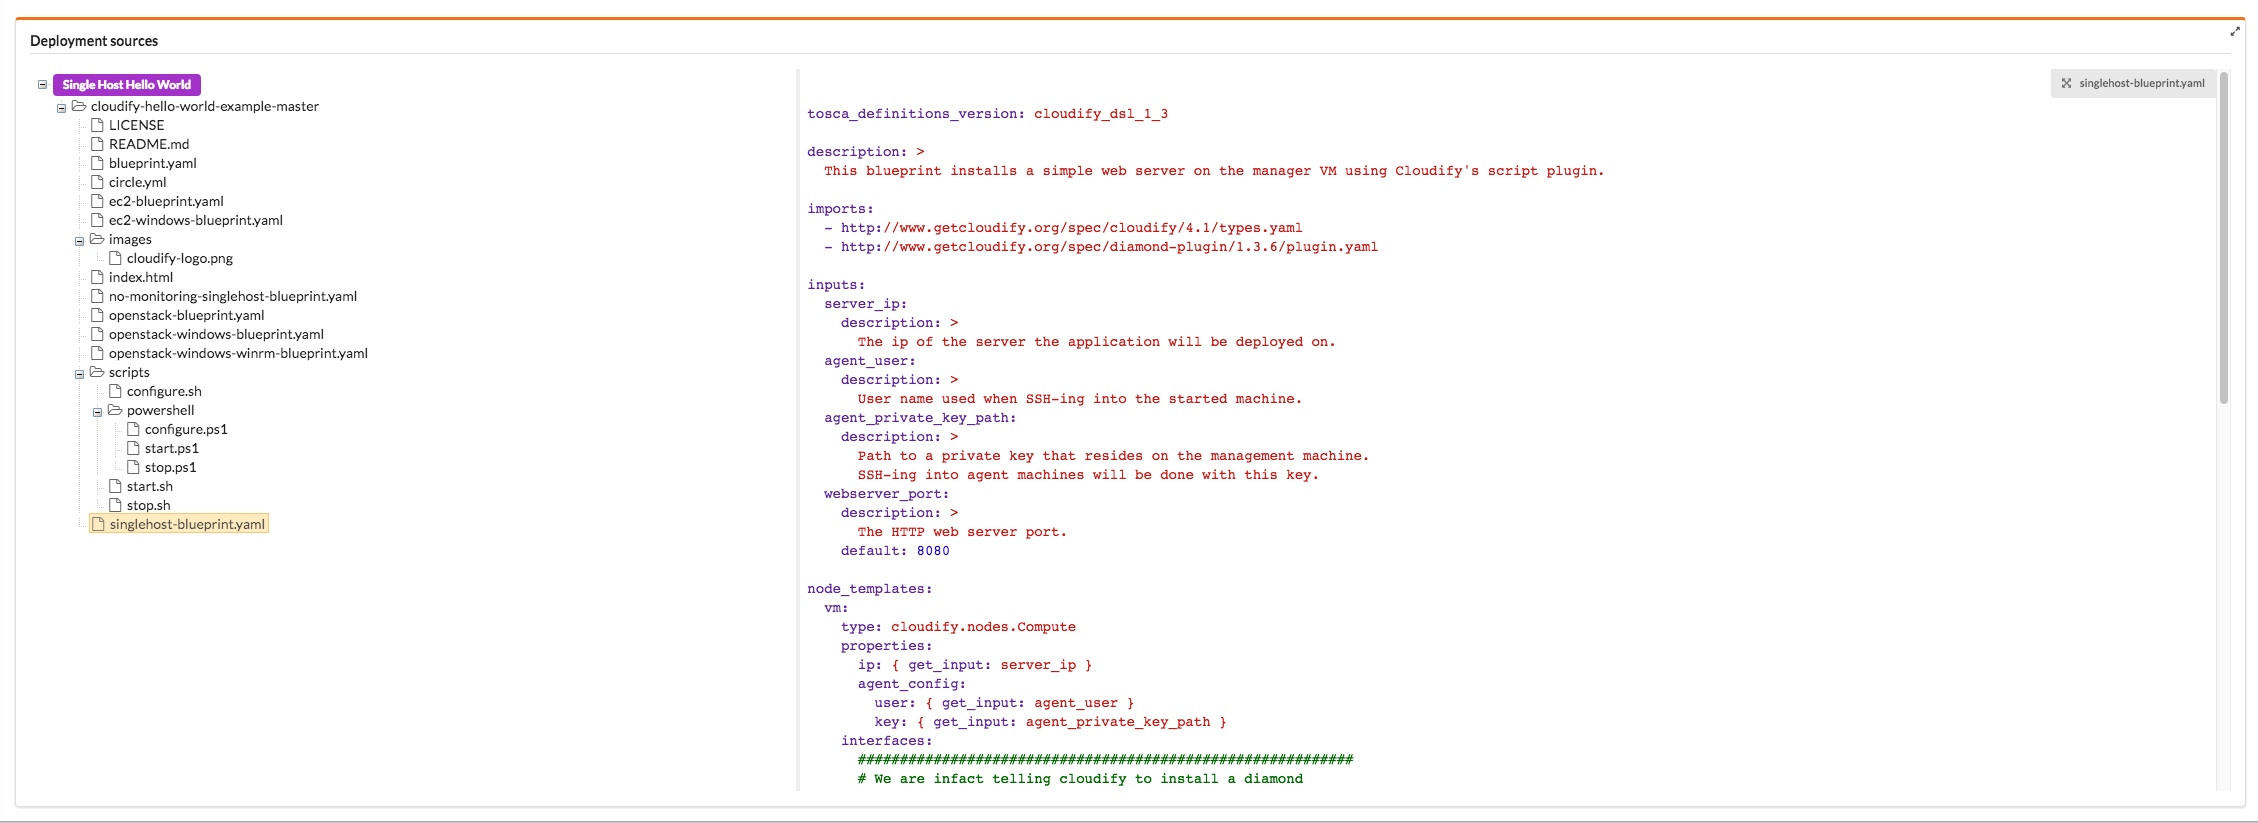Click the index.html file icon
Screen dimensions: 2258x823
pos(97,277)
